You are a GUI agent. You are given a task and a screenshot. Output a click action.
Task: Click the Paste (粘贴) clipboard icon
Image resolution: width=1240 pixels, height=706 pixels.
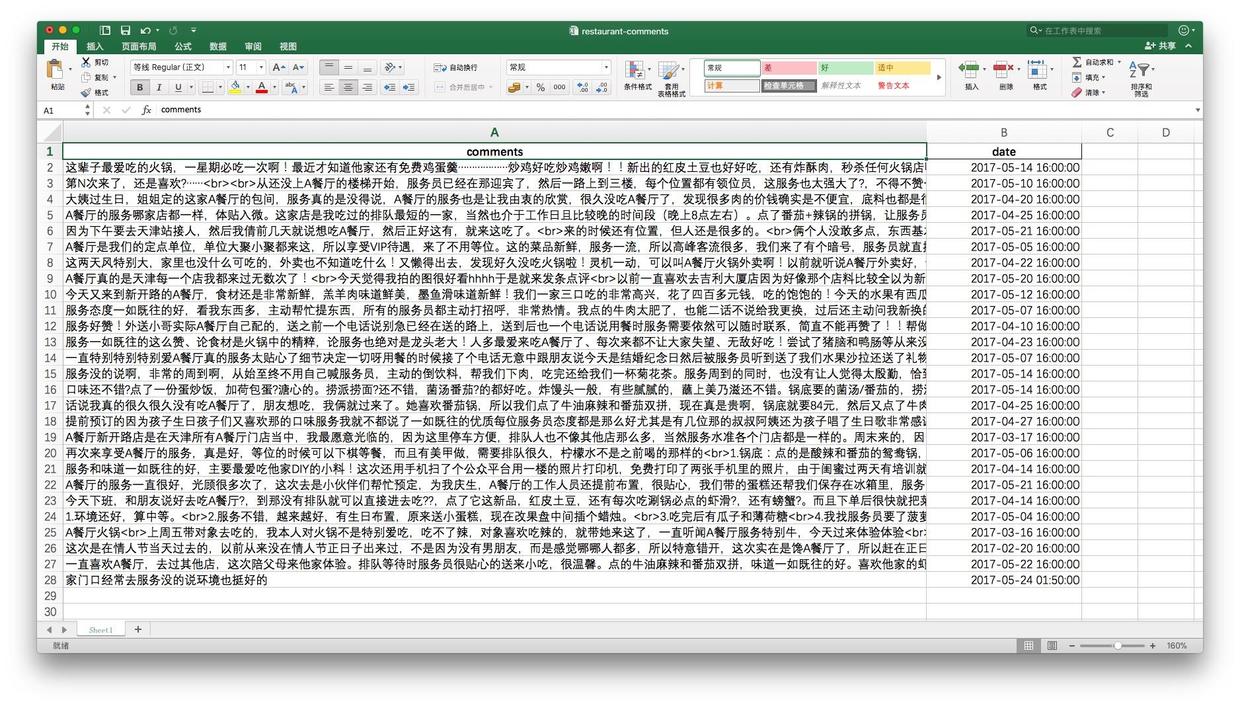57,71
